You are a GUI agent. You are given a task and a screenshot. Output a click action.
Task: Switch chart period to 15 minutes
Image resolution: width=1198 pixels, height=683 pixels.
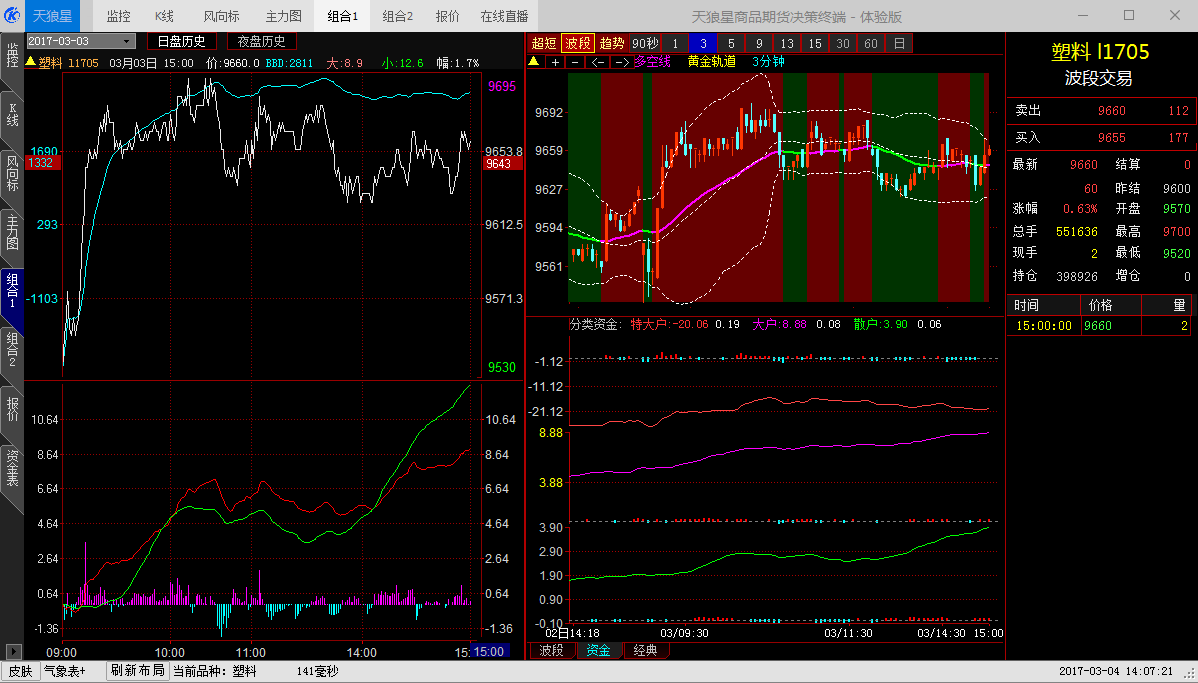tap(815, 44)
